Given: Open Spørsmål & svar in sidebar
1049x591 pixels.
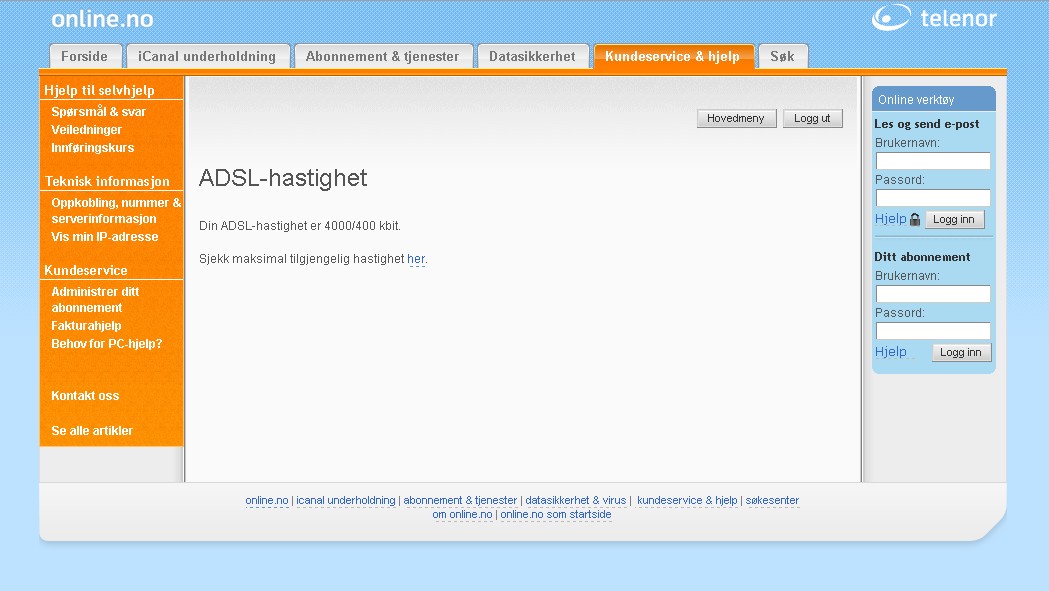Looking at the screenshot, I should [x=98, y=112].
